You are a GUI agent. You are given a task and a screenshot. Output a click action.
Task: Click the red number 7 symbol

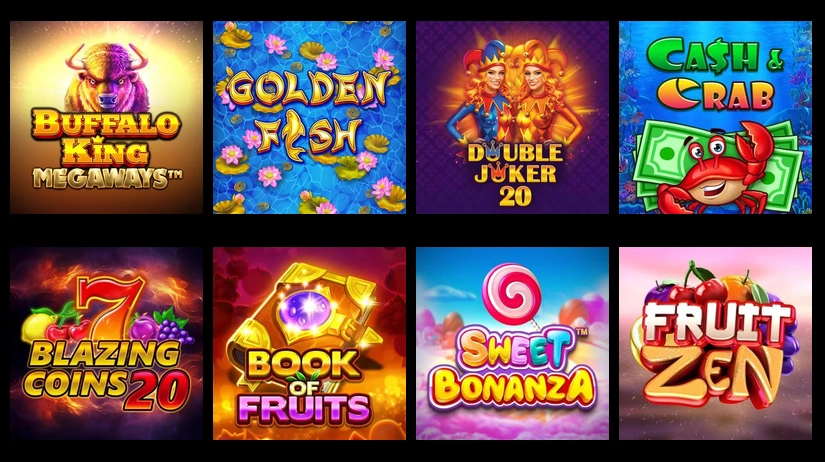(110, 308)
